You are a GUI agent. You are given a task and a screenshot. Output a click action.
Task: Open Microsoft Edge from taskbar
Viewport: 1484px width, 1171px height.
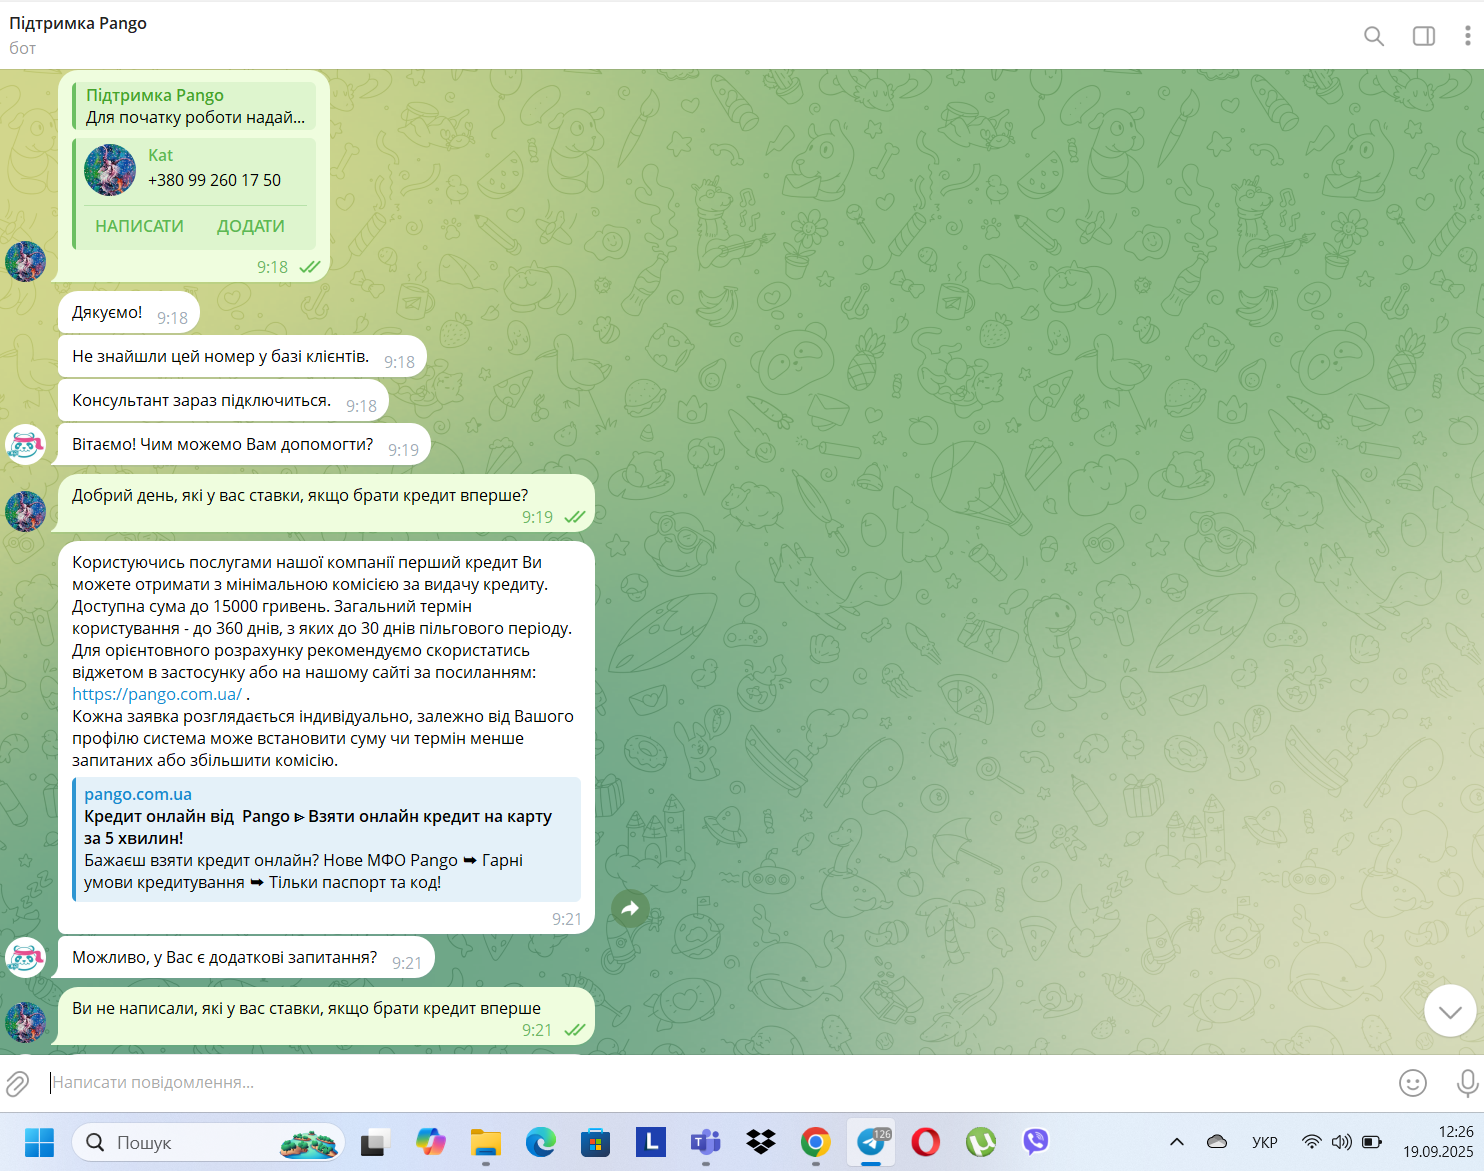[x=541, y=1142]
